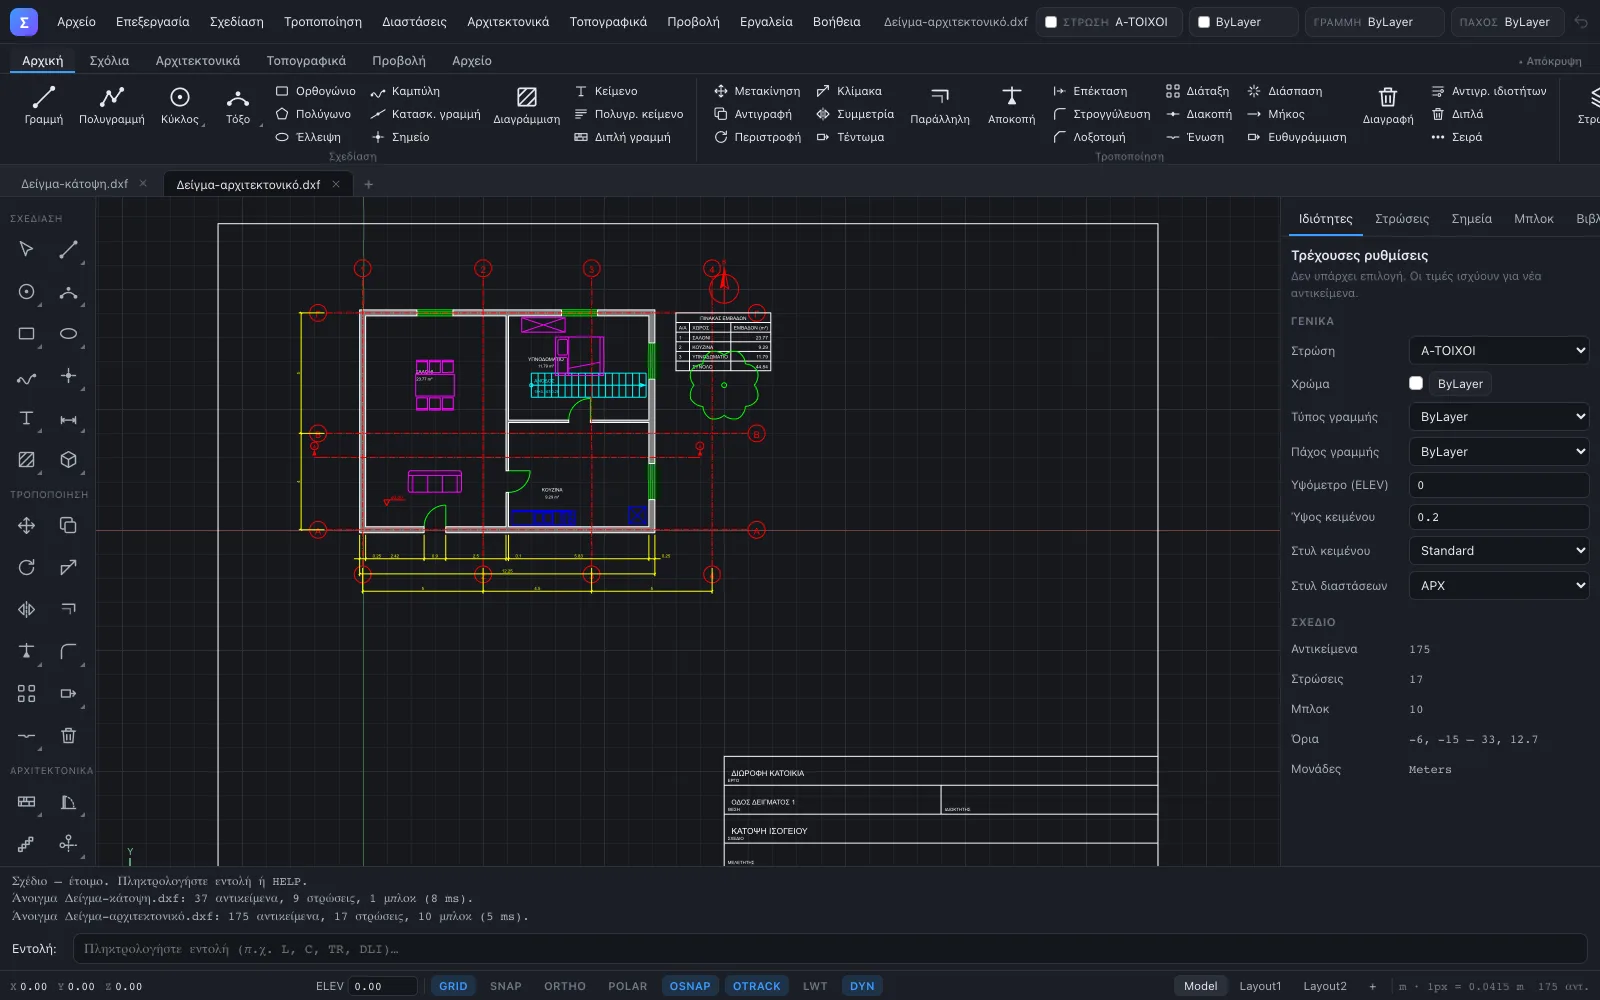This screenshot has width=1600, height=1000.
Task: Click the trash icon in left toolbar
Action: tap(68, 736)
